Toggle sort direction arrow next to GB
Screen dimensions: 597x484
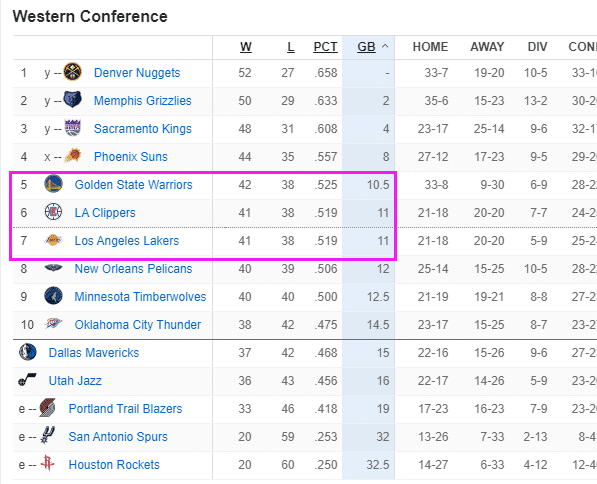click(x=385, y=46)
